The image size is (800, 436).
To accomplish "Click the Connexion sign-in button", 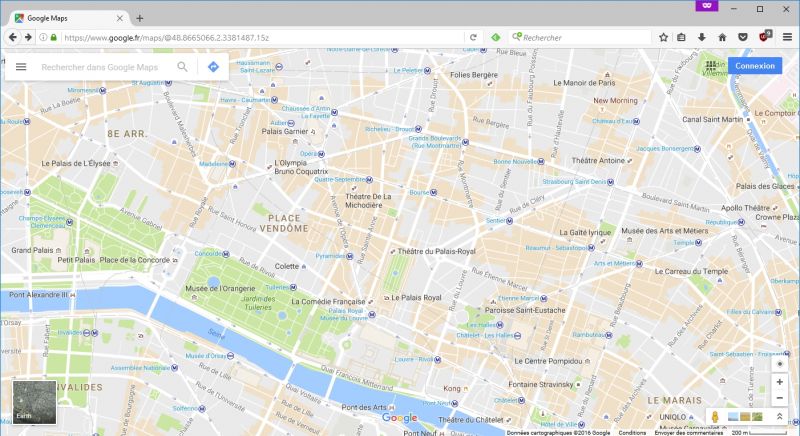I will 755,66.
